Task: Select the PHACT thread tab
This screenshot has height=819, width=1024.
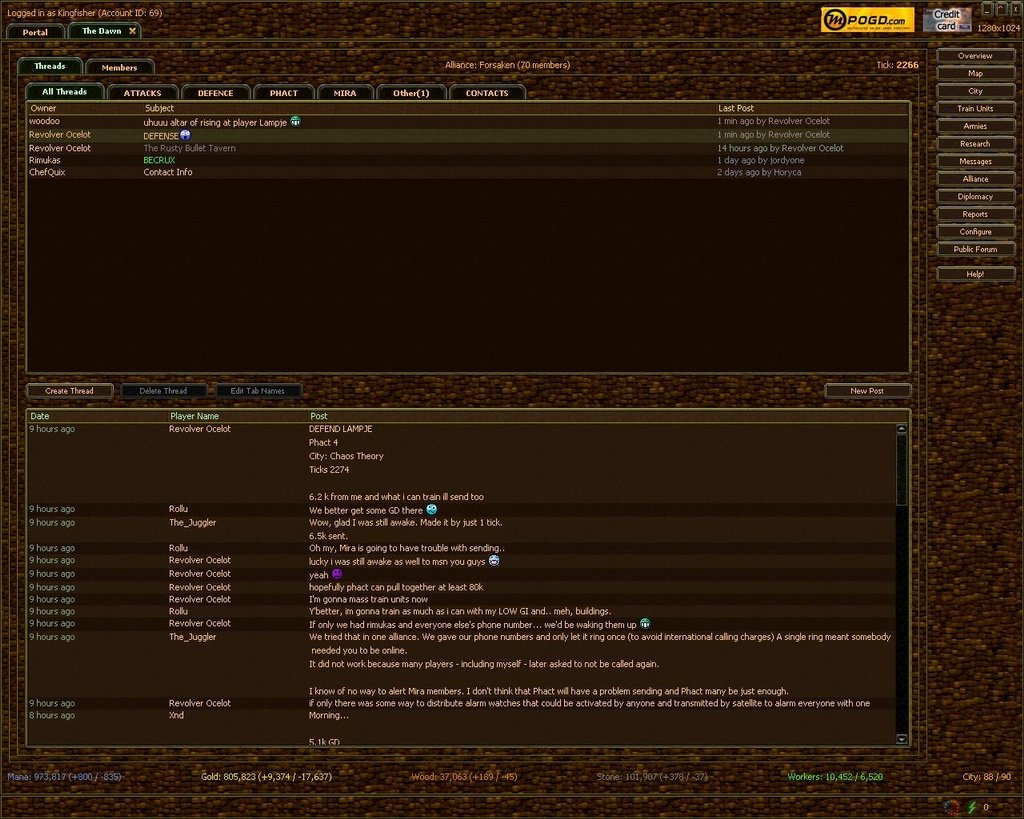Action: [283, 93]
